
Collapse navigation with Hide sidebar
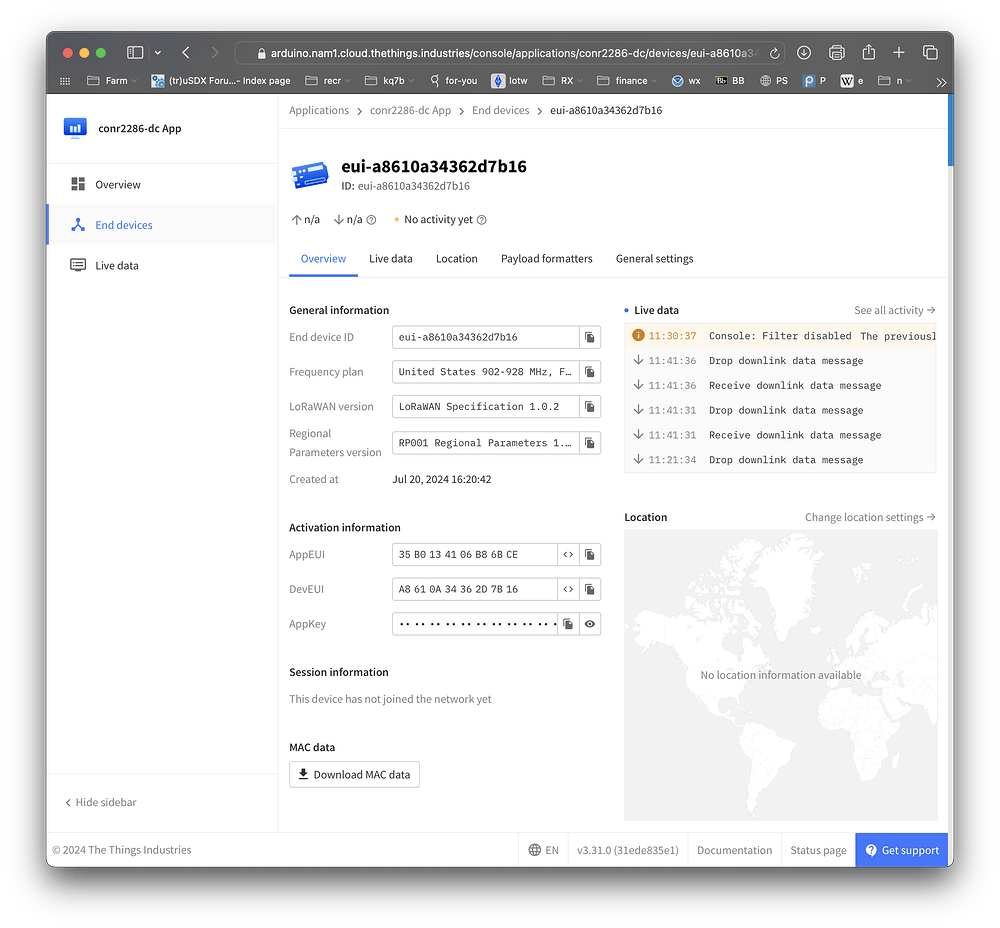(101, 802)
